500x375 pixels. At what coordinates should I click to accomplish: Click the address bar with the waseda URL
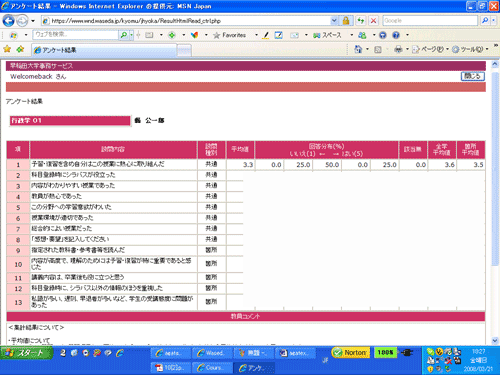[x=186, y=21]
